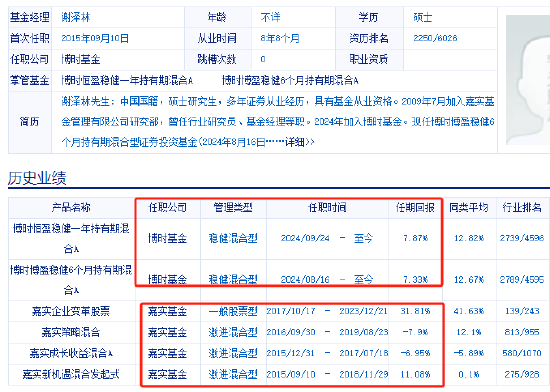Click the 详细>> link in the resume
550x392 pixels.
click(299, 142)
